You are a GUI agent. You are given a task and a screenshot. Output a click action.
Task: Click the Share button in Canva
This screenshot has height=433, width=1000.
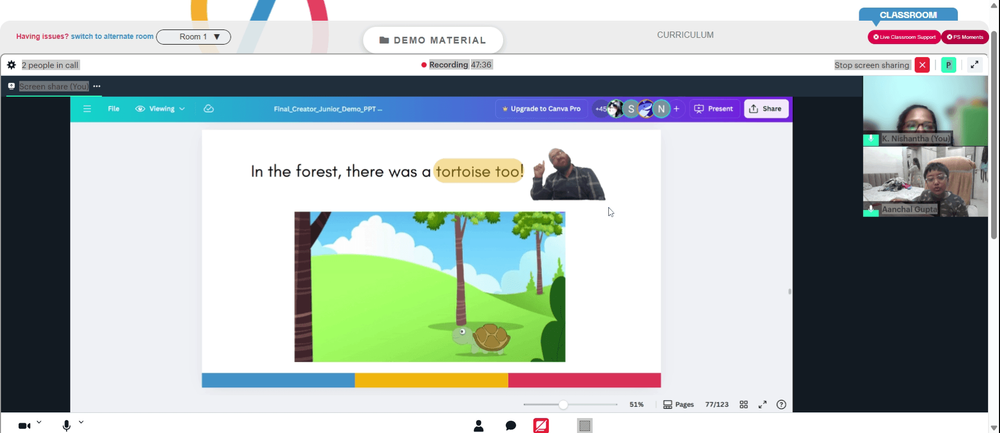766,109
